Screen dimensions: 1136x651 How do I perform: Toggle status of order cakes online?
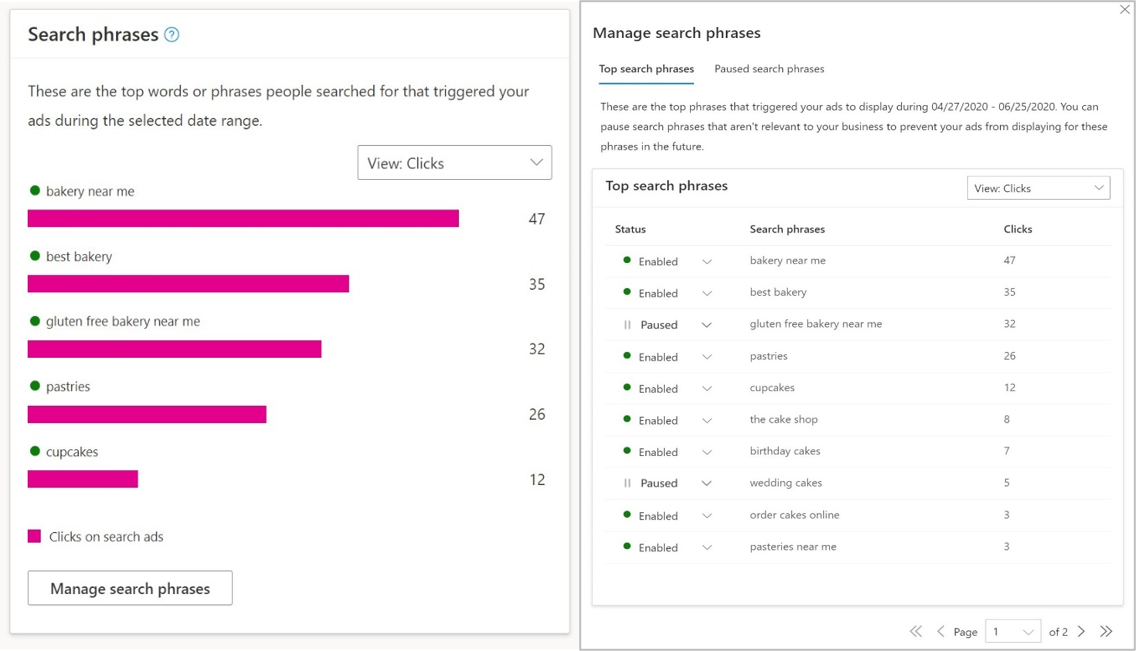coord(707,516)
